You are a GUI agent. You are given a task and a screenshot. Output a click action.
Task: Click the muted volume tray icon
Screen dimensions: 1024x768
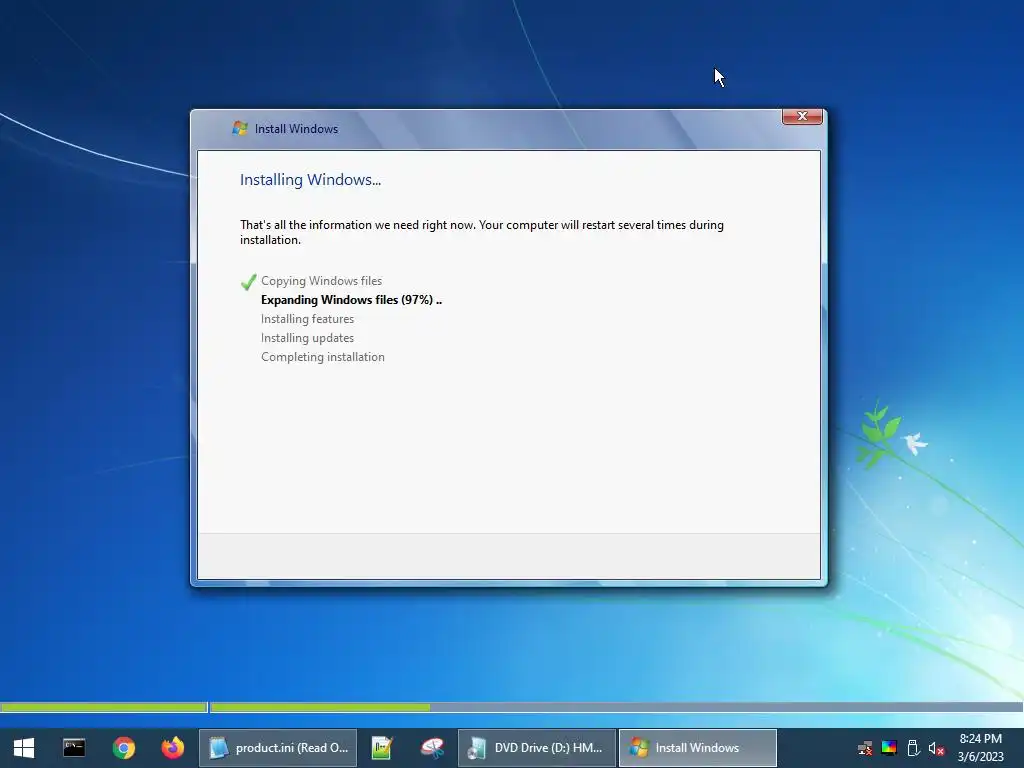tap(936, 748)
